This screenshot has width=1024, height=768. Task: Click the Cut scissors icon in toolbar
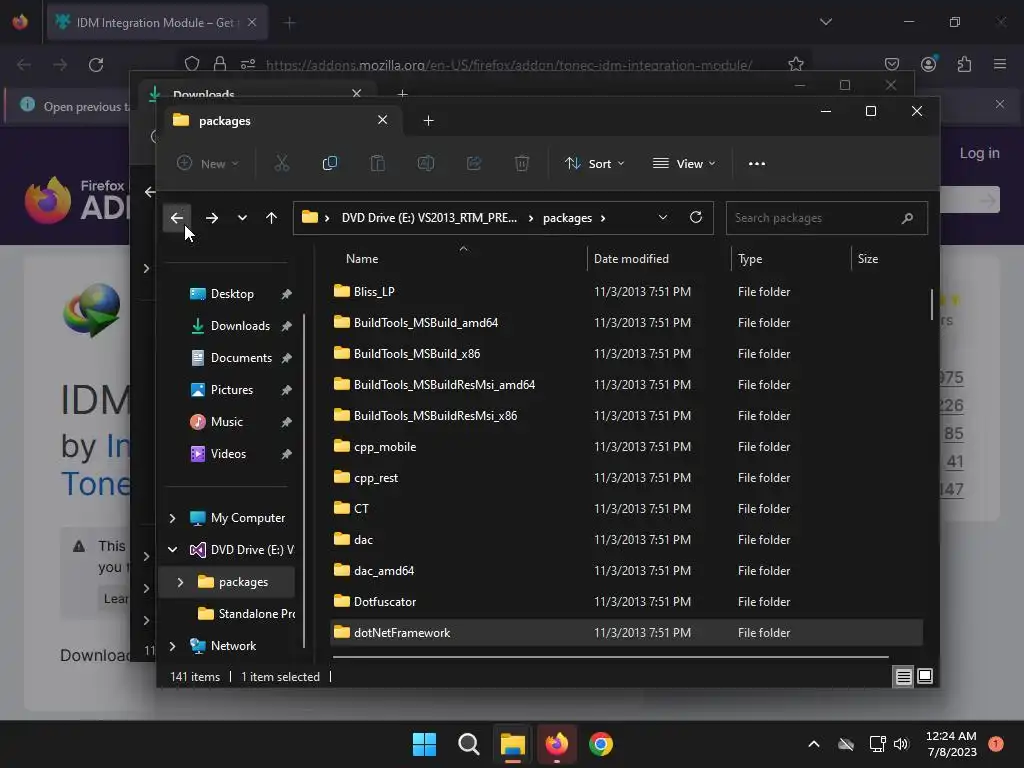click(x=281, y=163)
